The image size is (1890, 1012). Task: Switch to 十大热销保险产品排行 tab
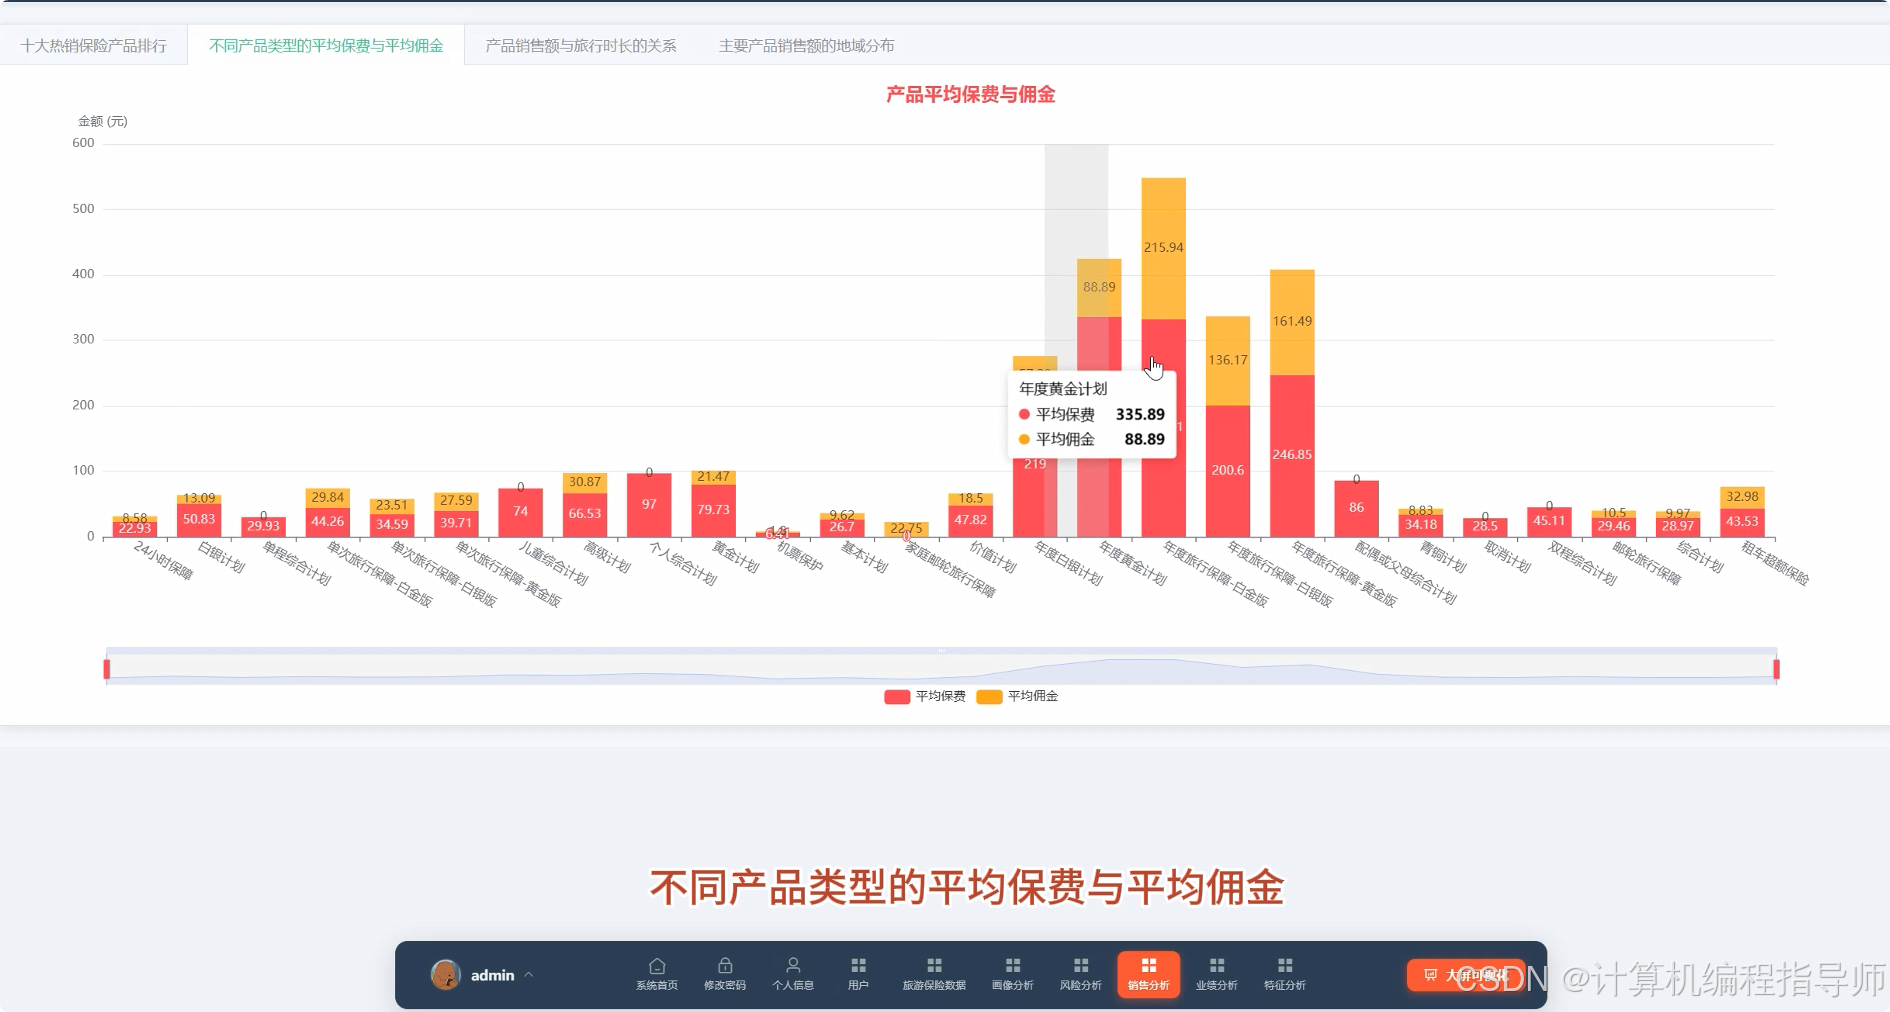(x=94, y=46)
